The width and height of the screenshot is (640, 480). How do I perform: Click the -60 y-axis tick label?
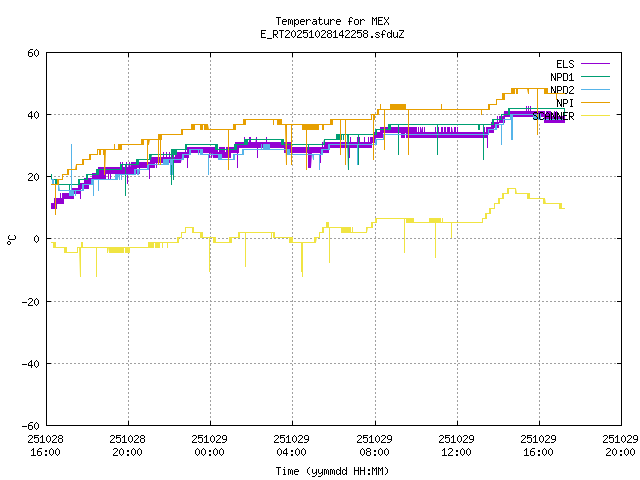[x=30, y=425]
